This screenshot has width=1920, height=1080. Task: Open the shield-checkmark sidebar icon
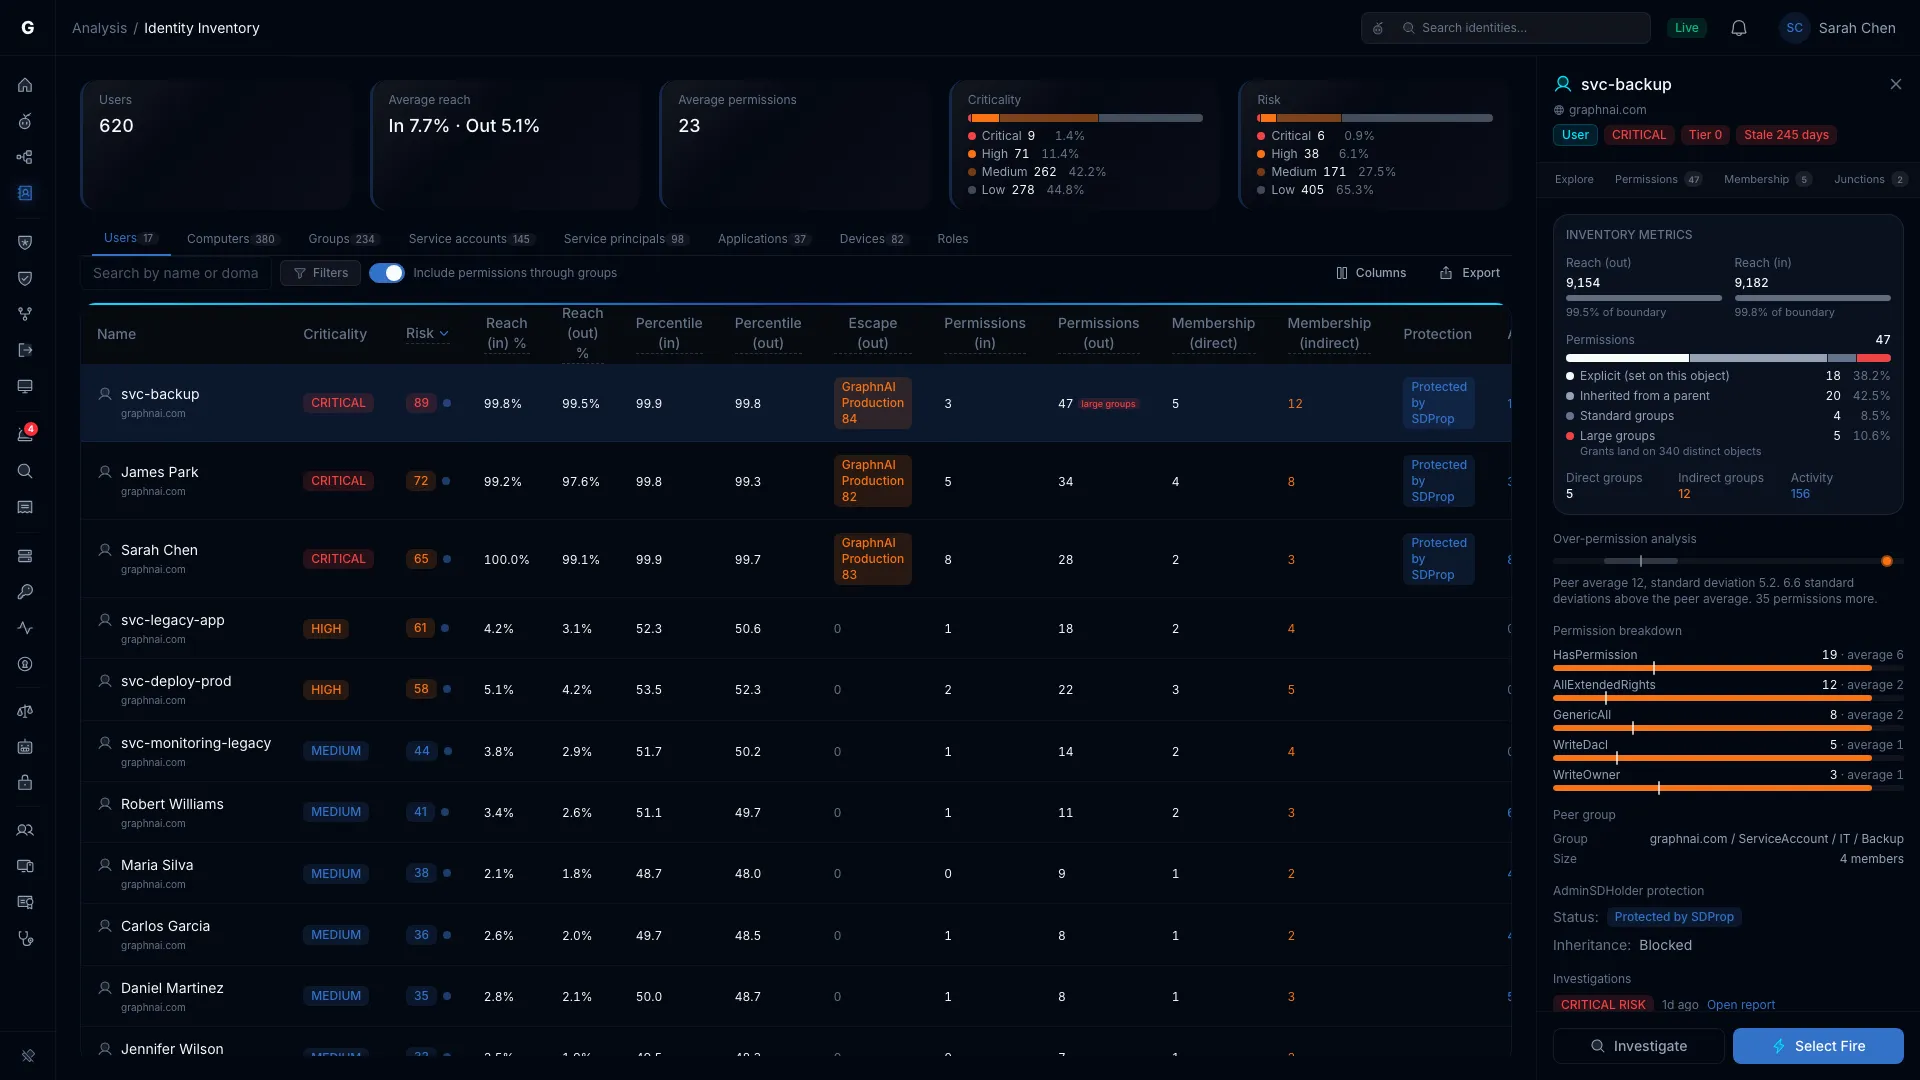pyautogui.click(x=25, y=278)
